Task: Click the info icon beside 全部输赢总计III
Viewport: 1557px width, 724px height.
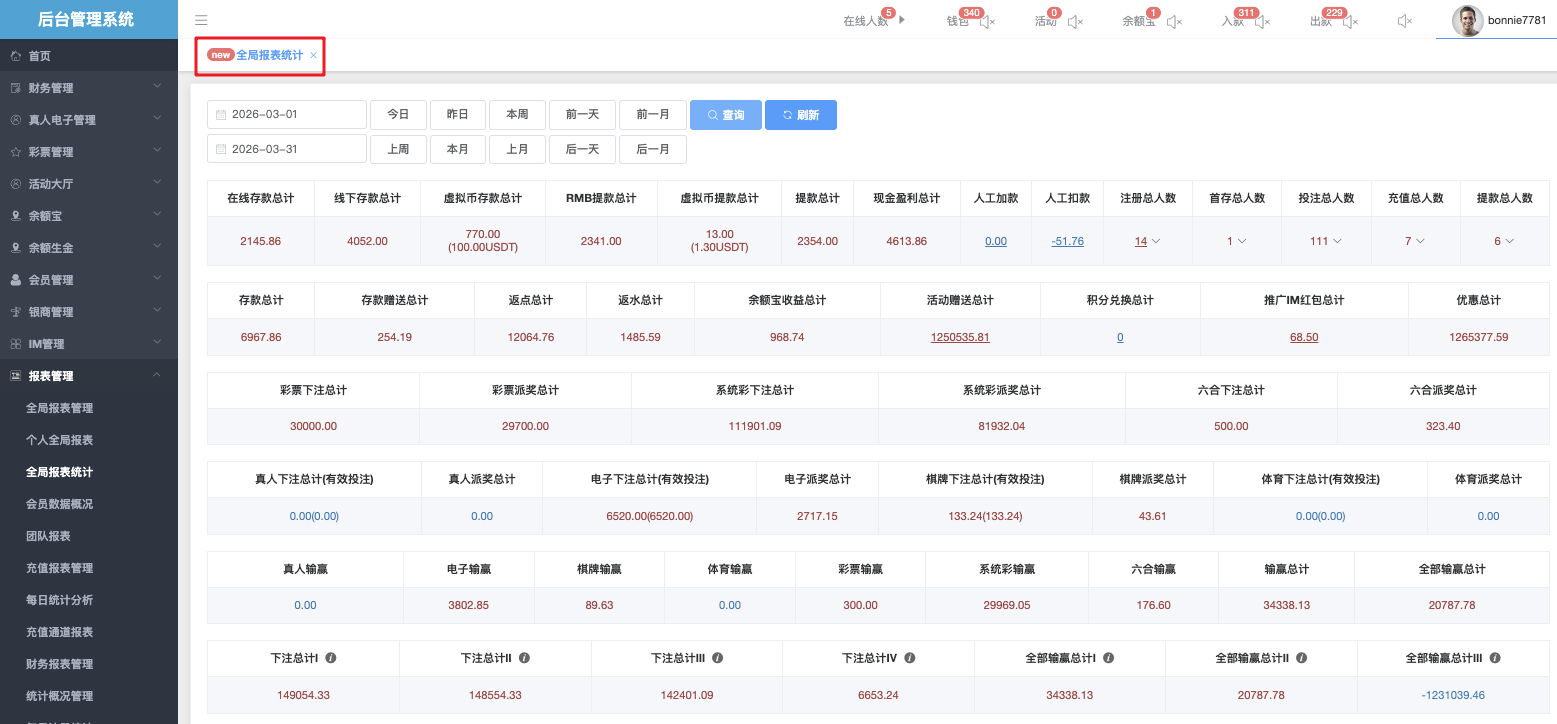Action: pyautogui.click(x=1493, y=658)
